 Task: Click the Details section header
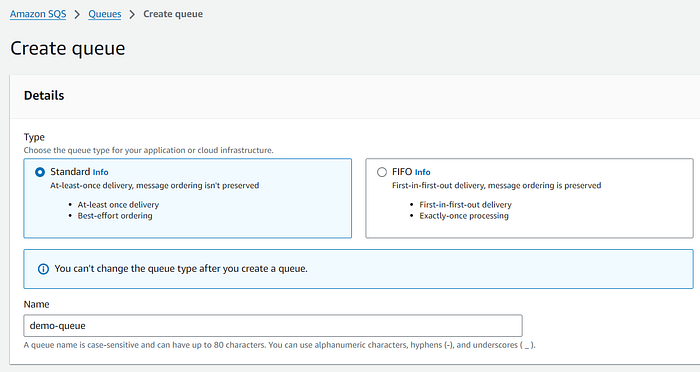44,96
